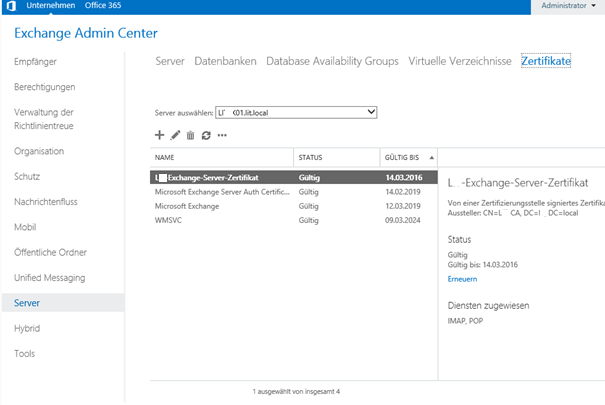Click expiry date 14.02.2019

403,192
